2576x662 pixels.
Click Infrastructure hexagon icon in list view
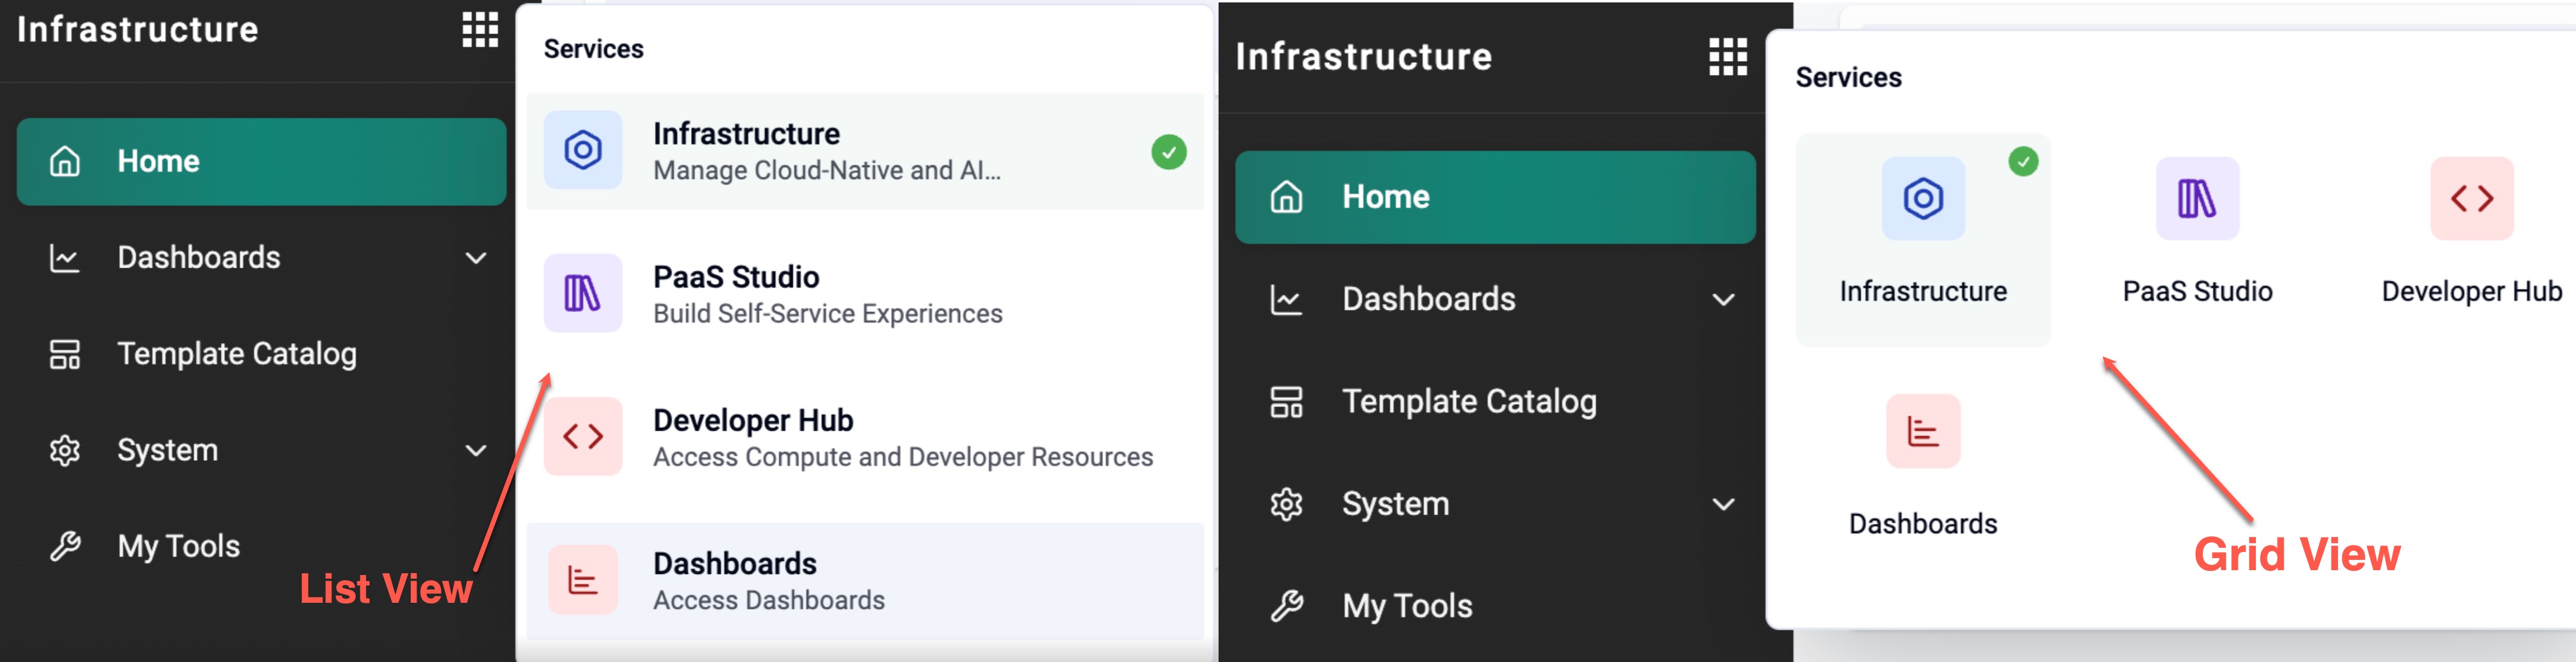click(x=583, y=151)
